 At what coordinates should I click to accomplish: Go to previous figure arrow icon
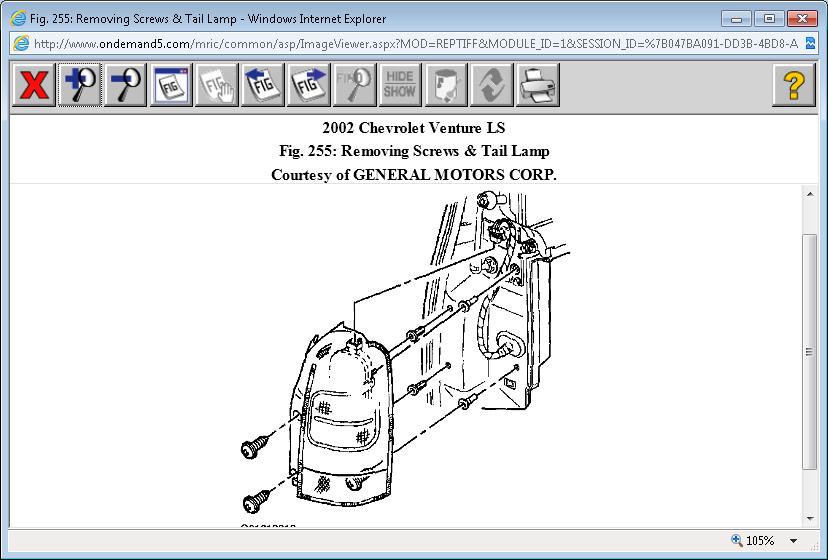[262, 85]
